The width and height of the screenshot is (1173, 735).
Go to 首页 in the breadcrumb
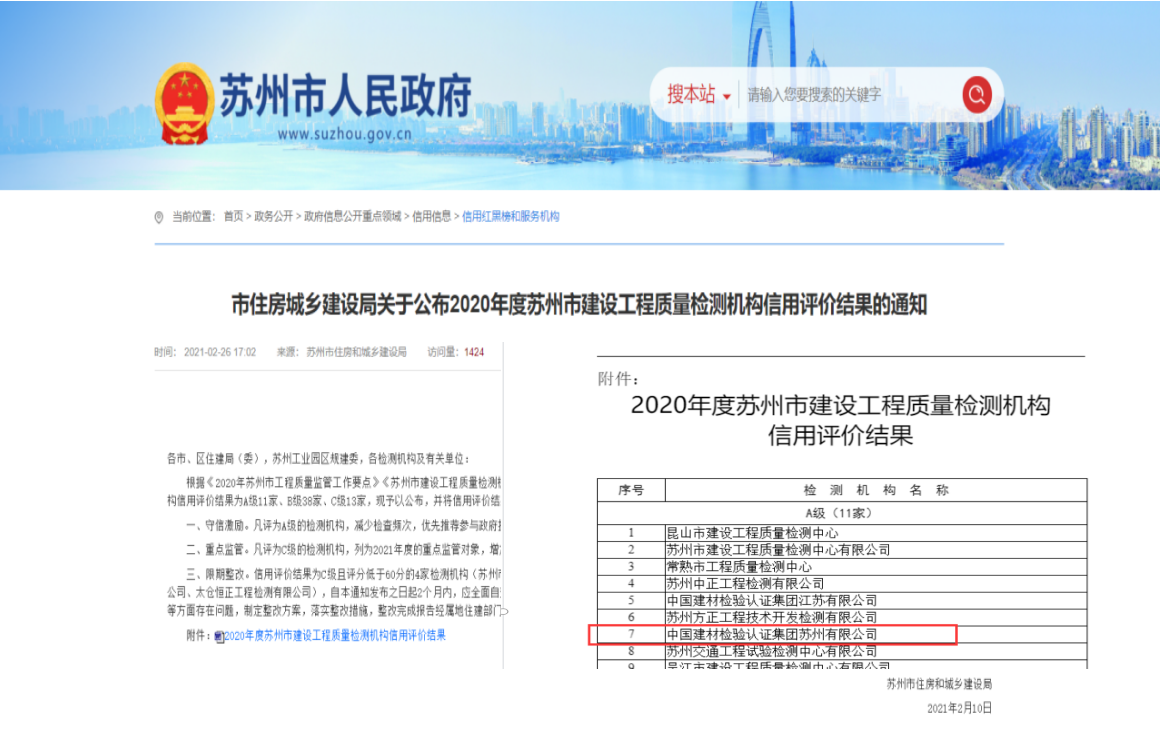click(x=233, y=216)
